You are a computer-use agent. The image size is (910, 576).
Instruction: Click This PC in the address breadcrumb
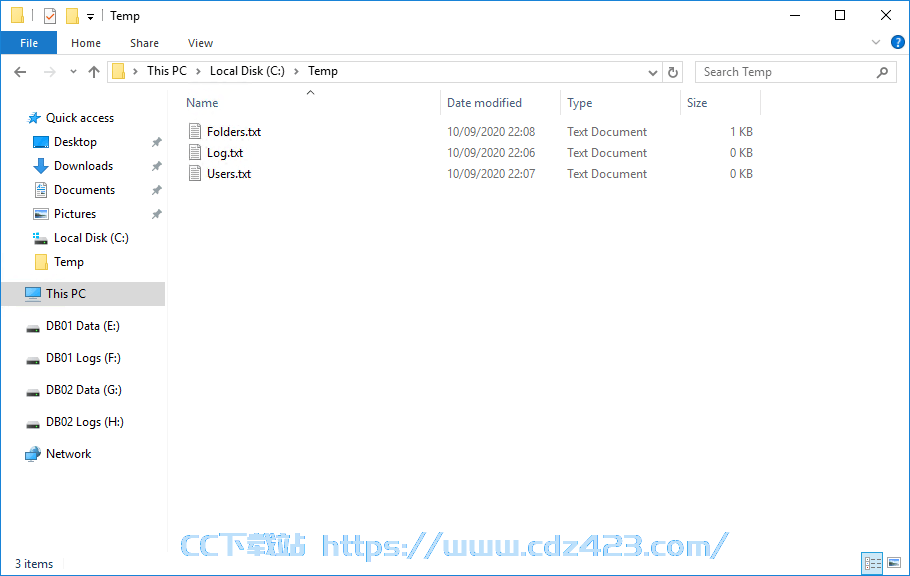[167, 71]
